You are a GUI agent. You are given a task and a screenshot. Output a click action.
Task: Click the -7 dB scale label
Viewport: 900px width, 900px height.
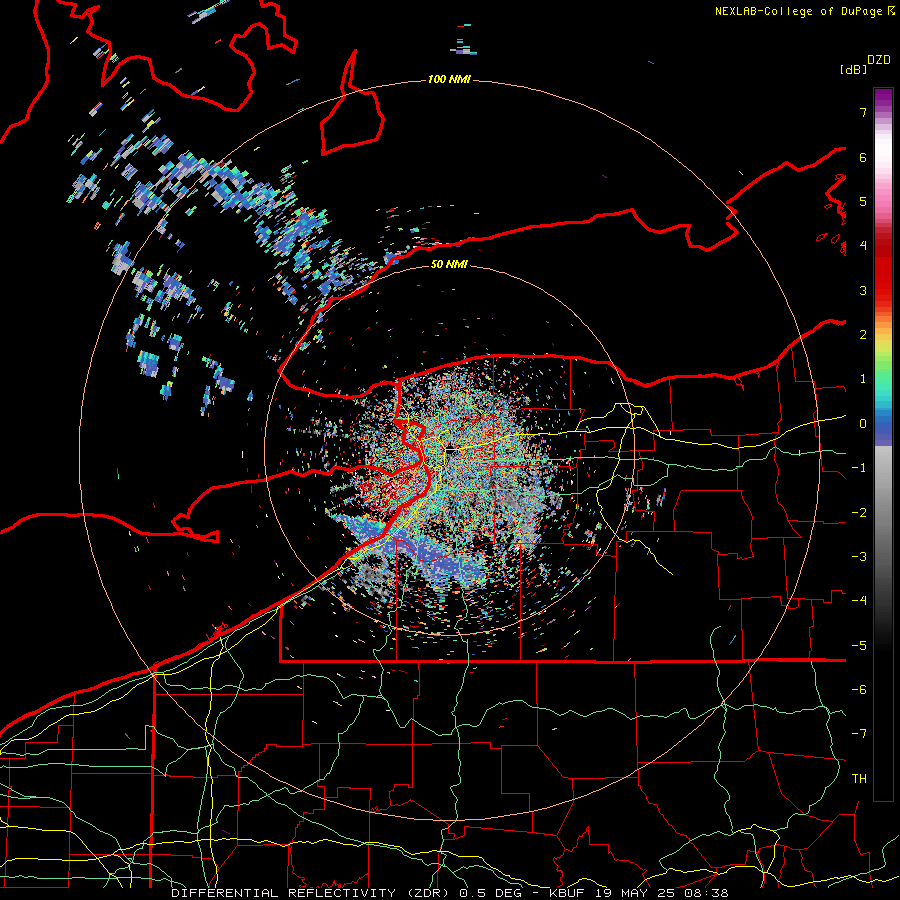[x=859, y=734]
